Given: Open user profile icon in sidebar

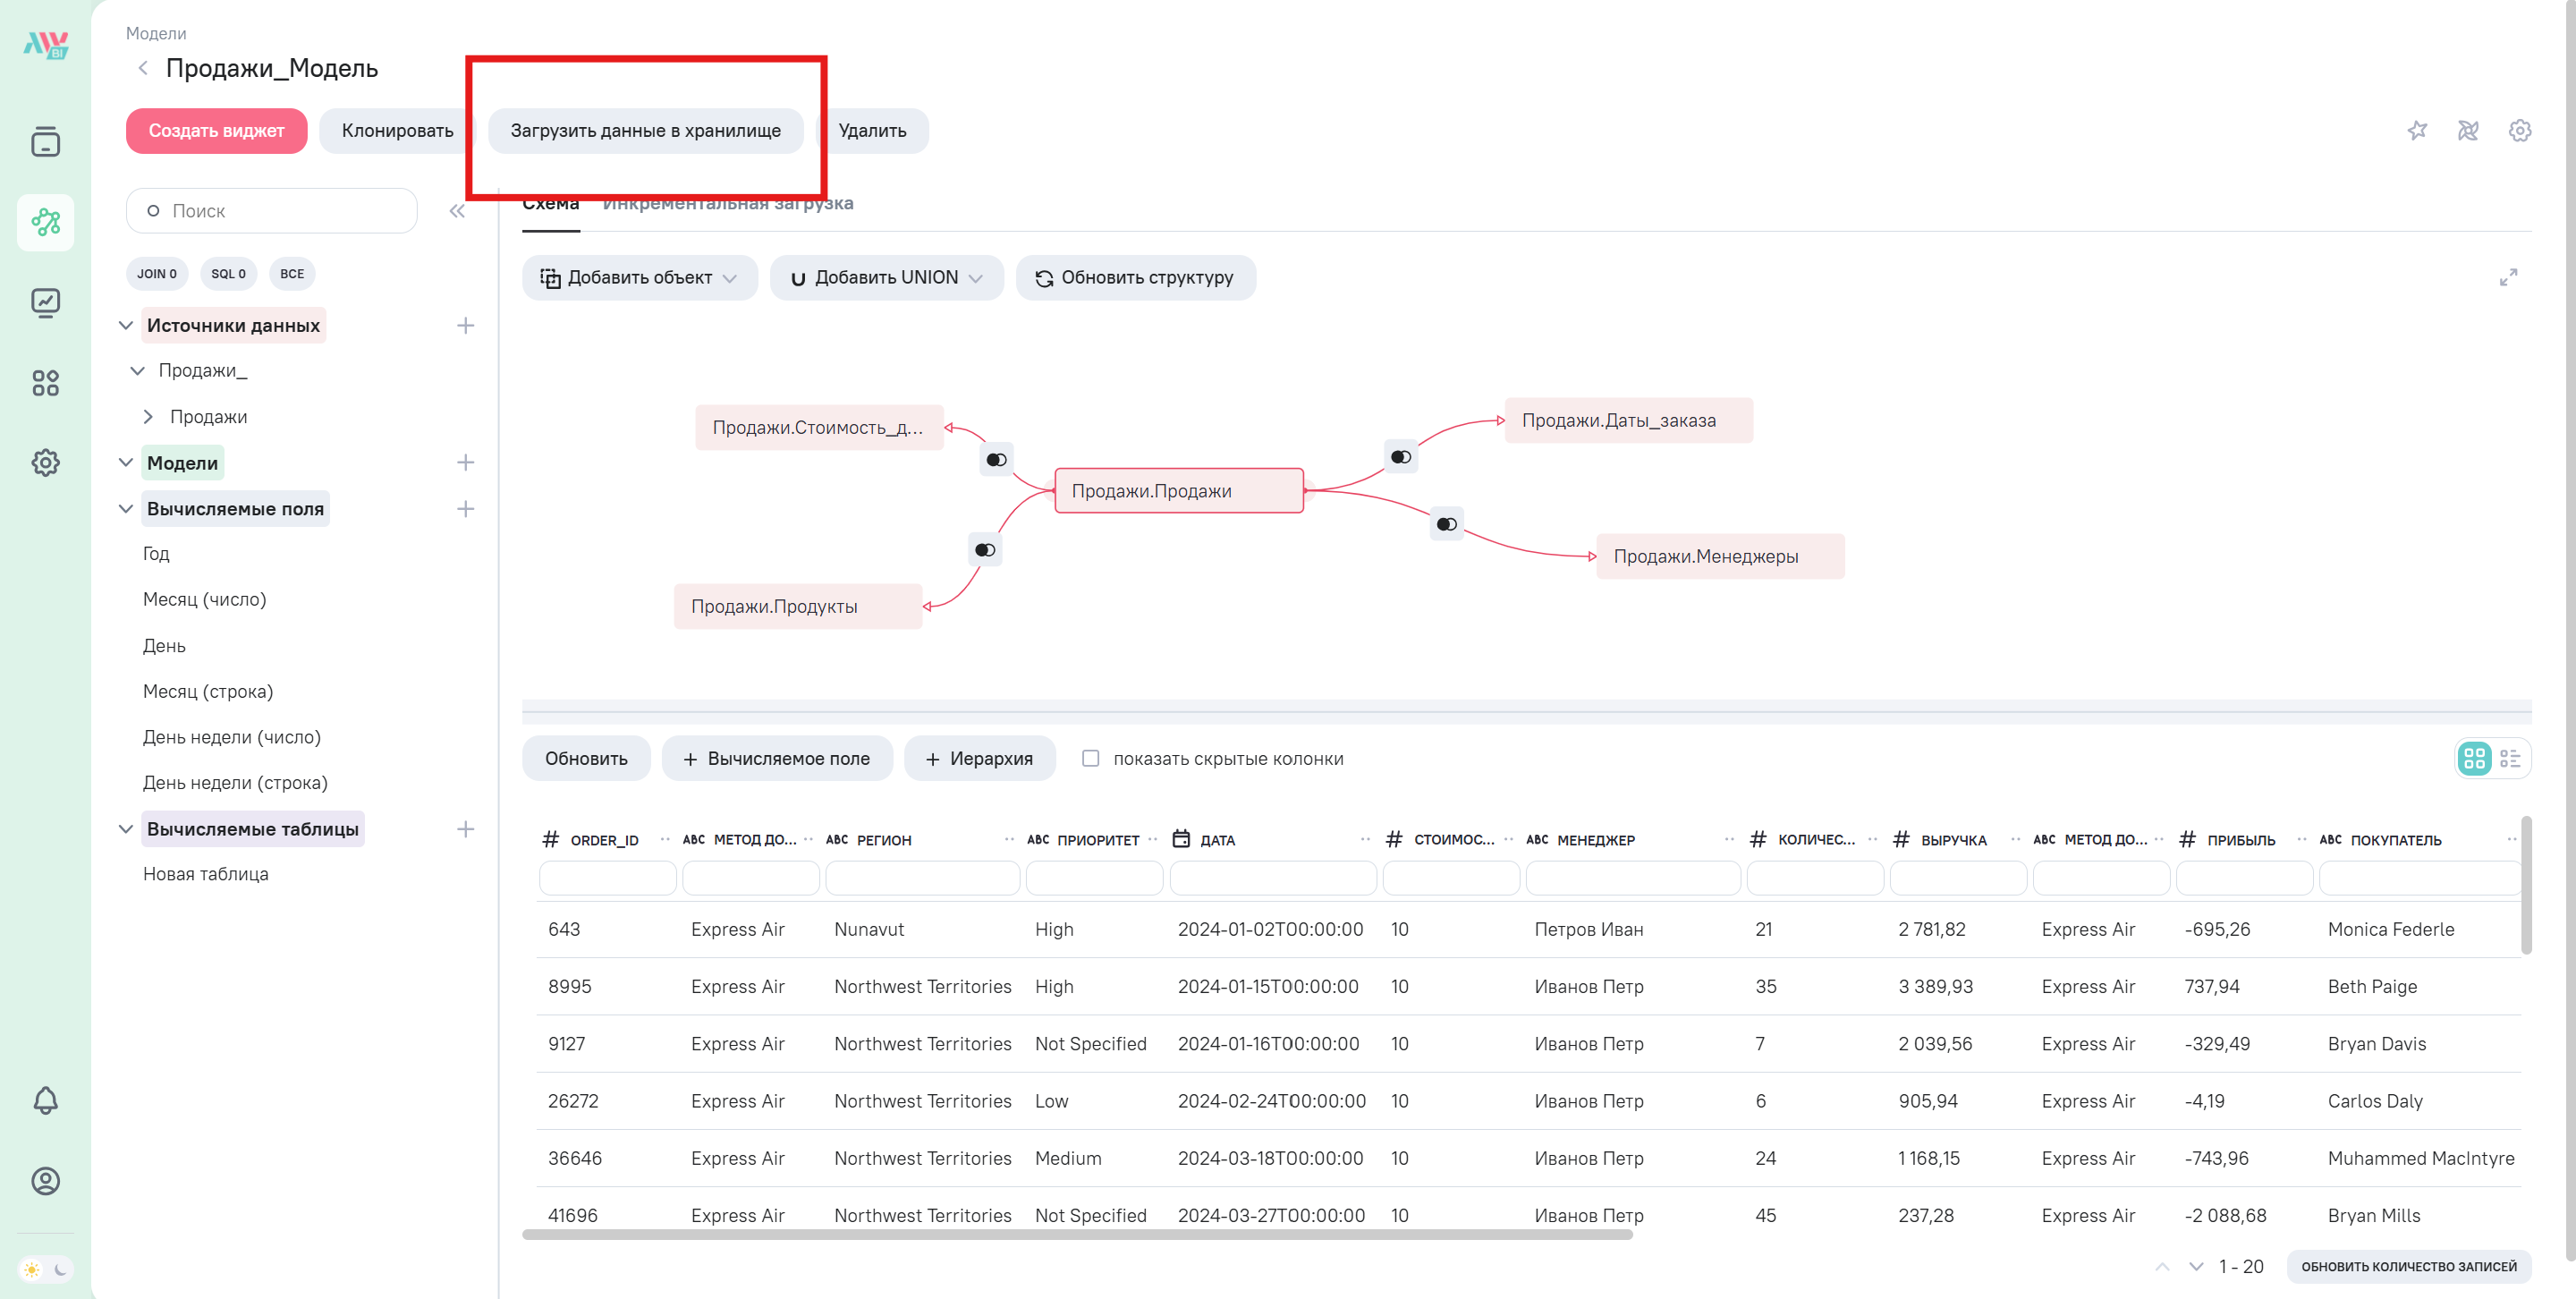Looking at the screenshot, I should point(45,1181).
